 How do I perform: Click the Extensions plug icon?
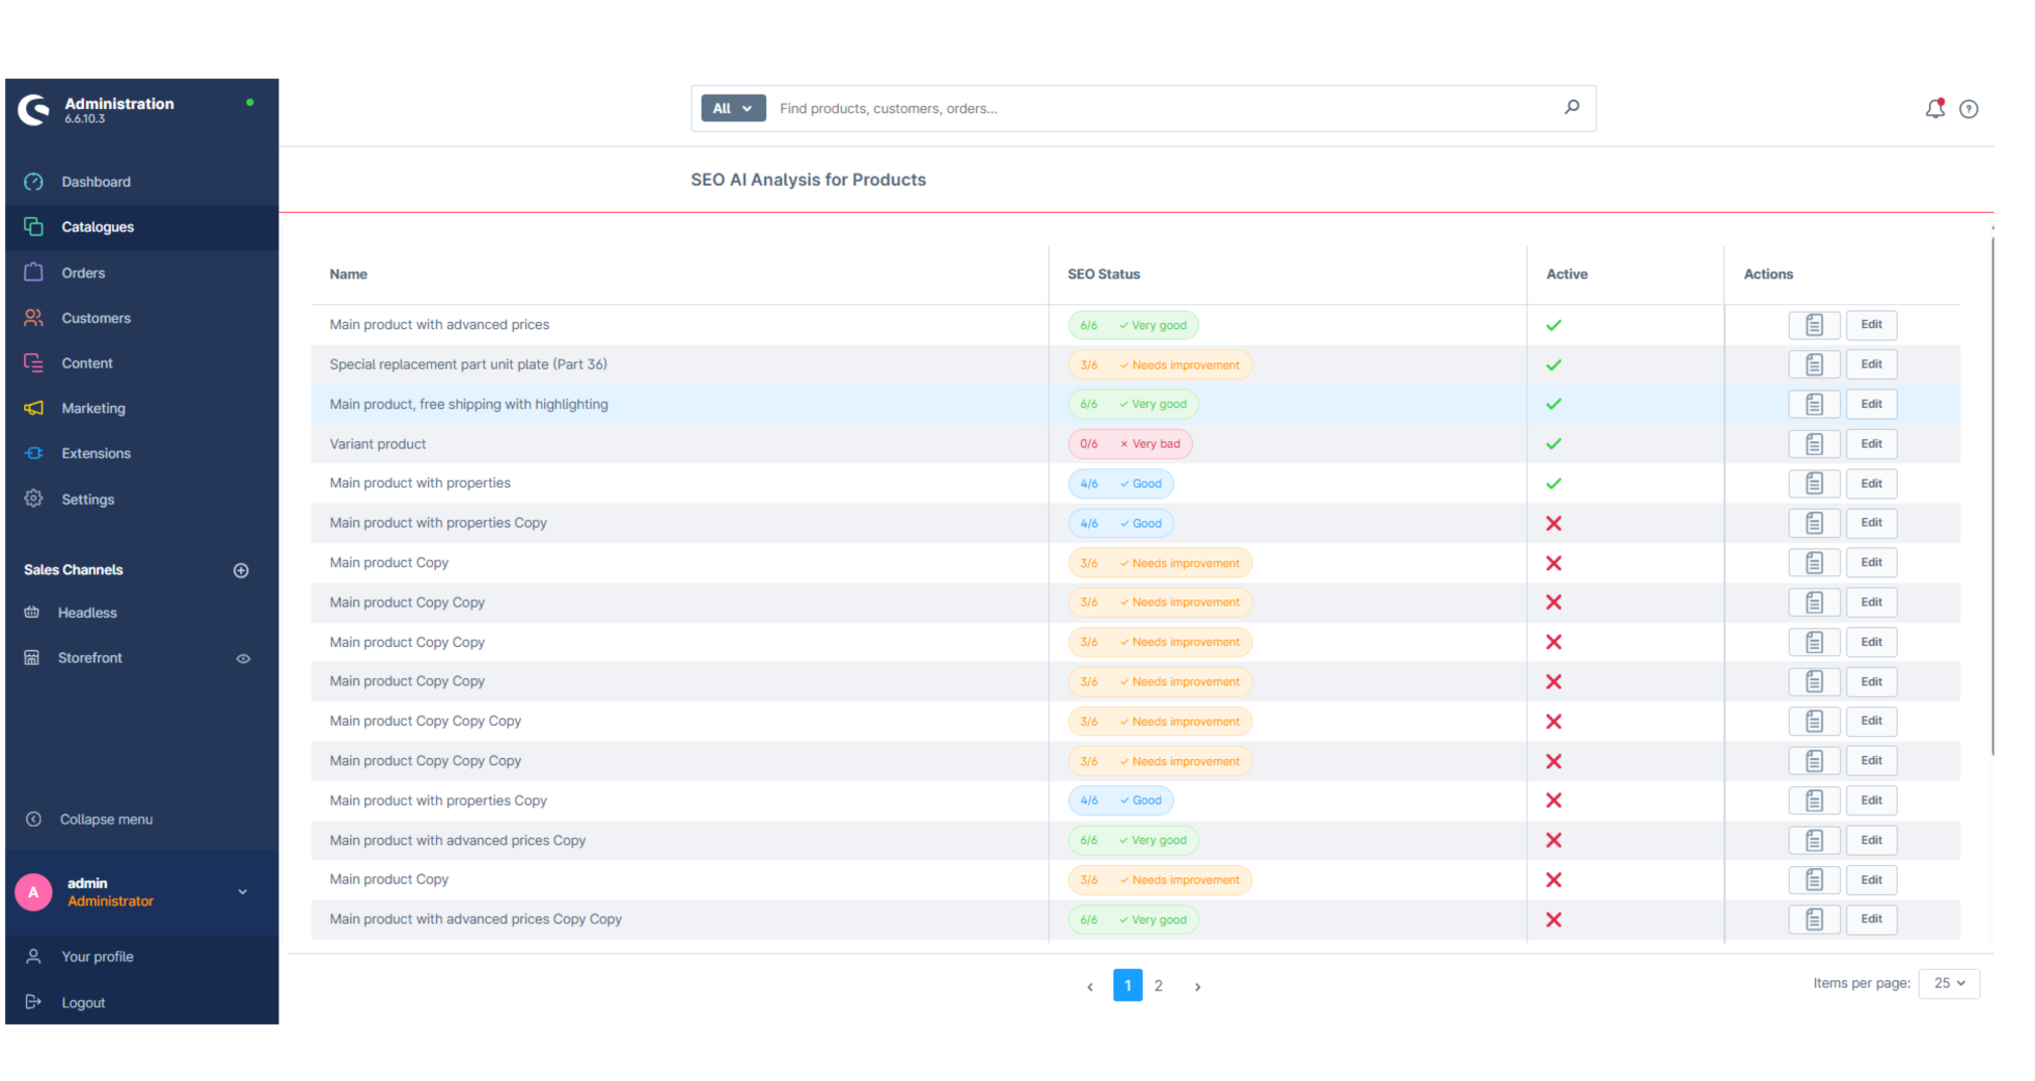click(34, 453)
